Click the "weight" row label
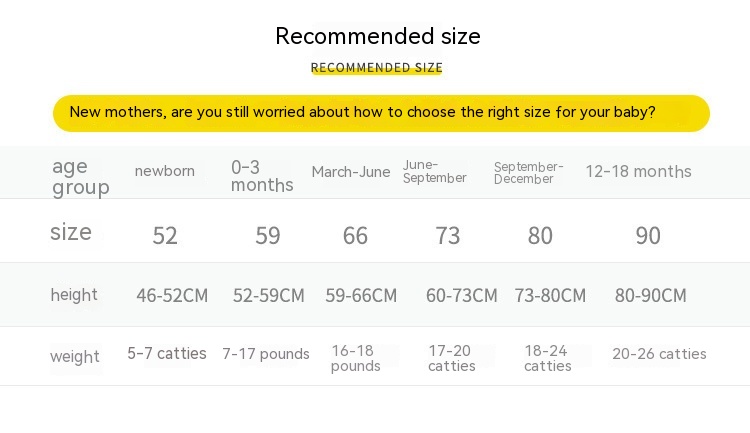The height and width of the screenshot is (433, 750). point(75,357)
